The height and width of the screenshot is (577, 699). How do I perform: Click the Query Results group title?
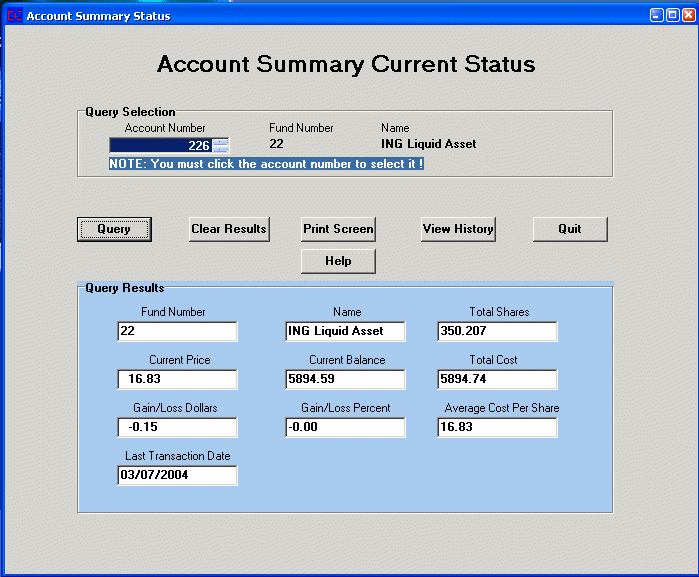point(125,288)
